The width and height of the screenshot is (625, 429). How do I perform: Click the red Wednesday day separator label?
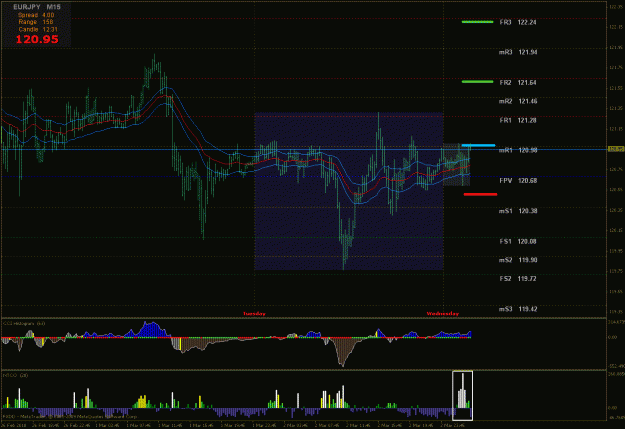pos(442,314)
